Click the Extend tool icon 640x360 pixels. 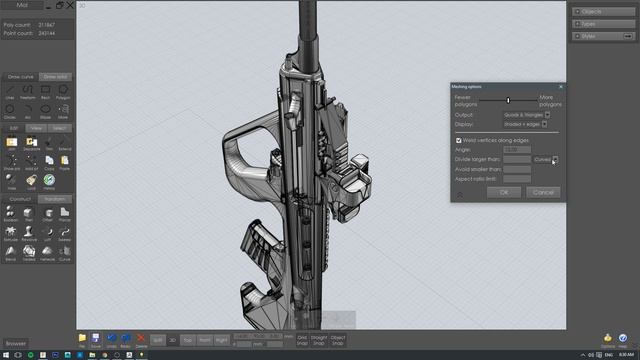(64, 144)
